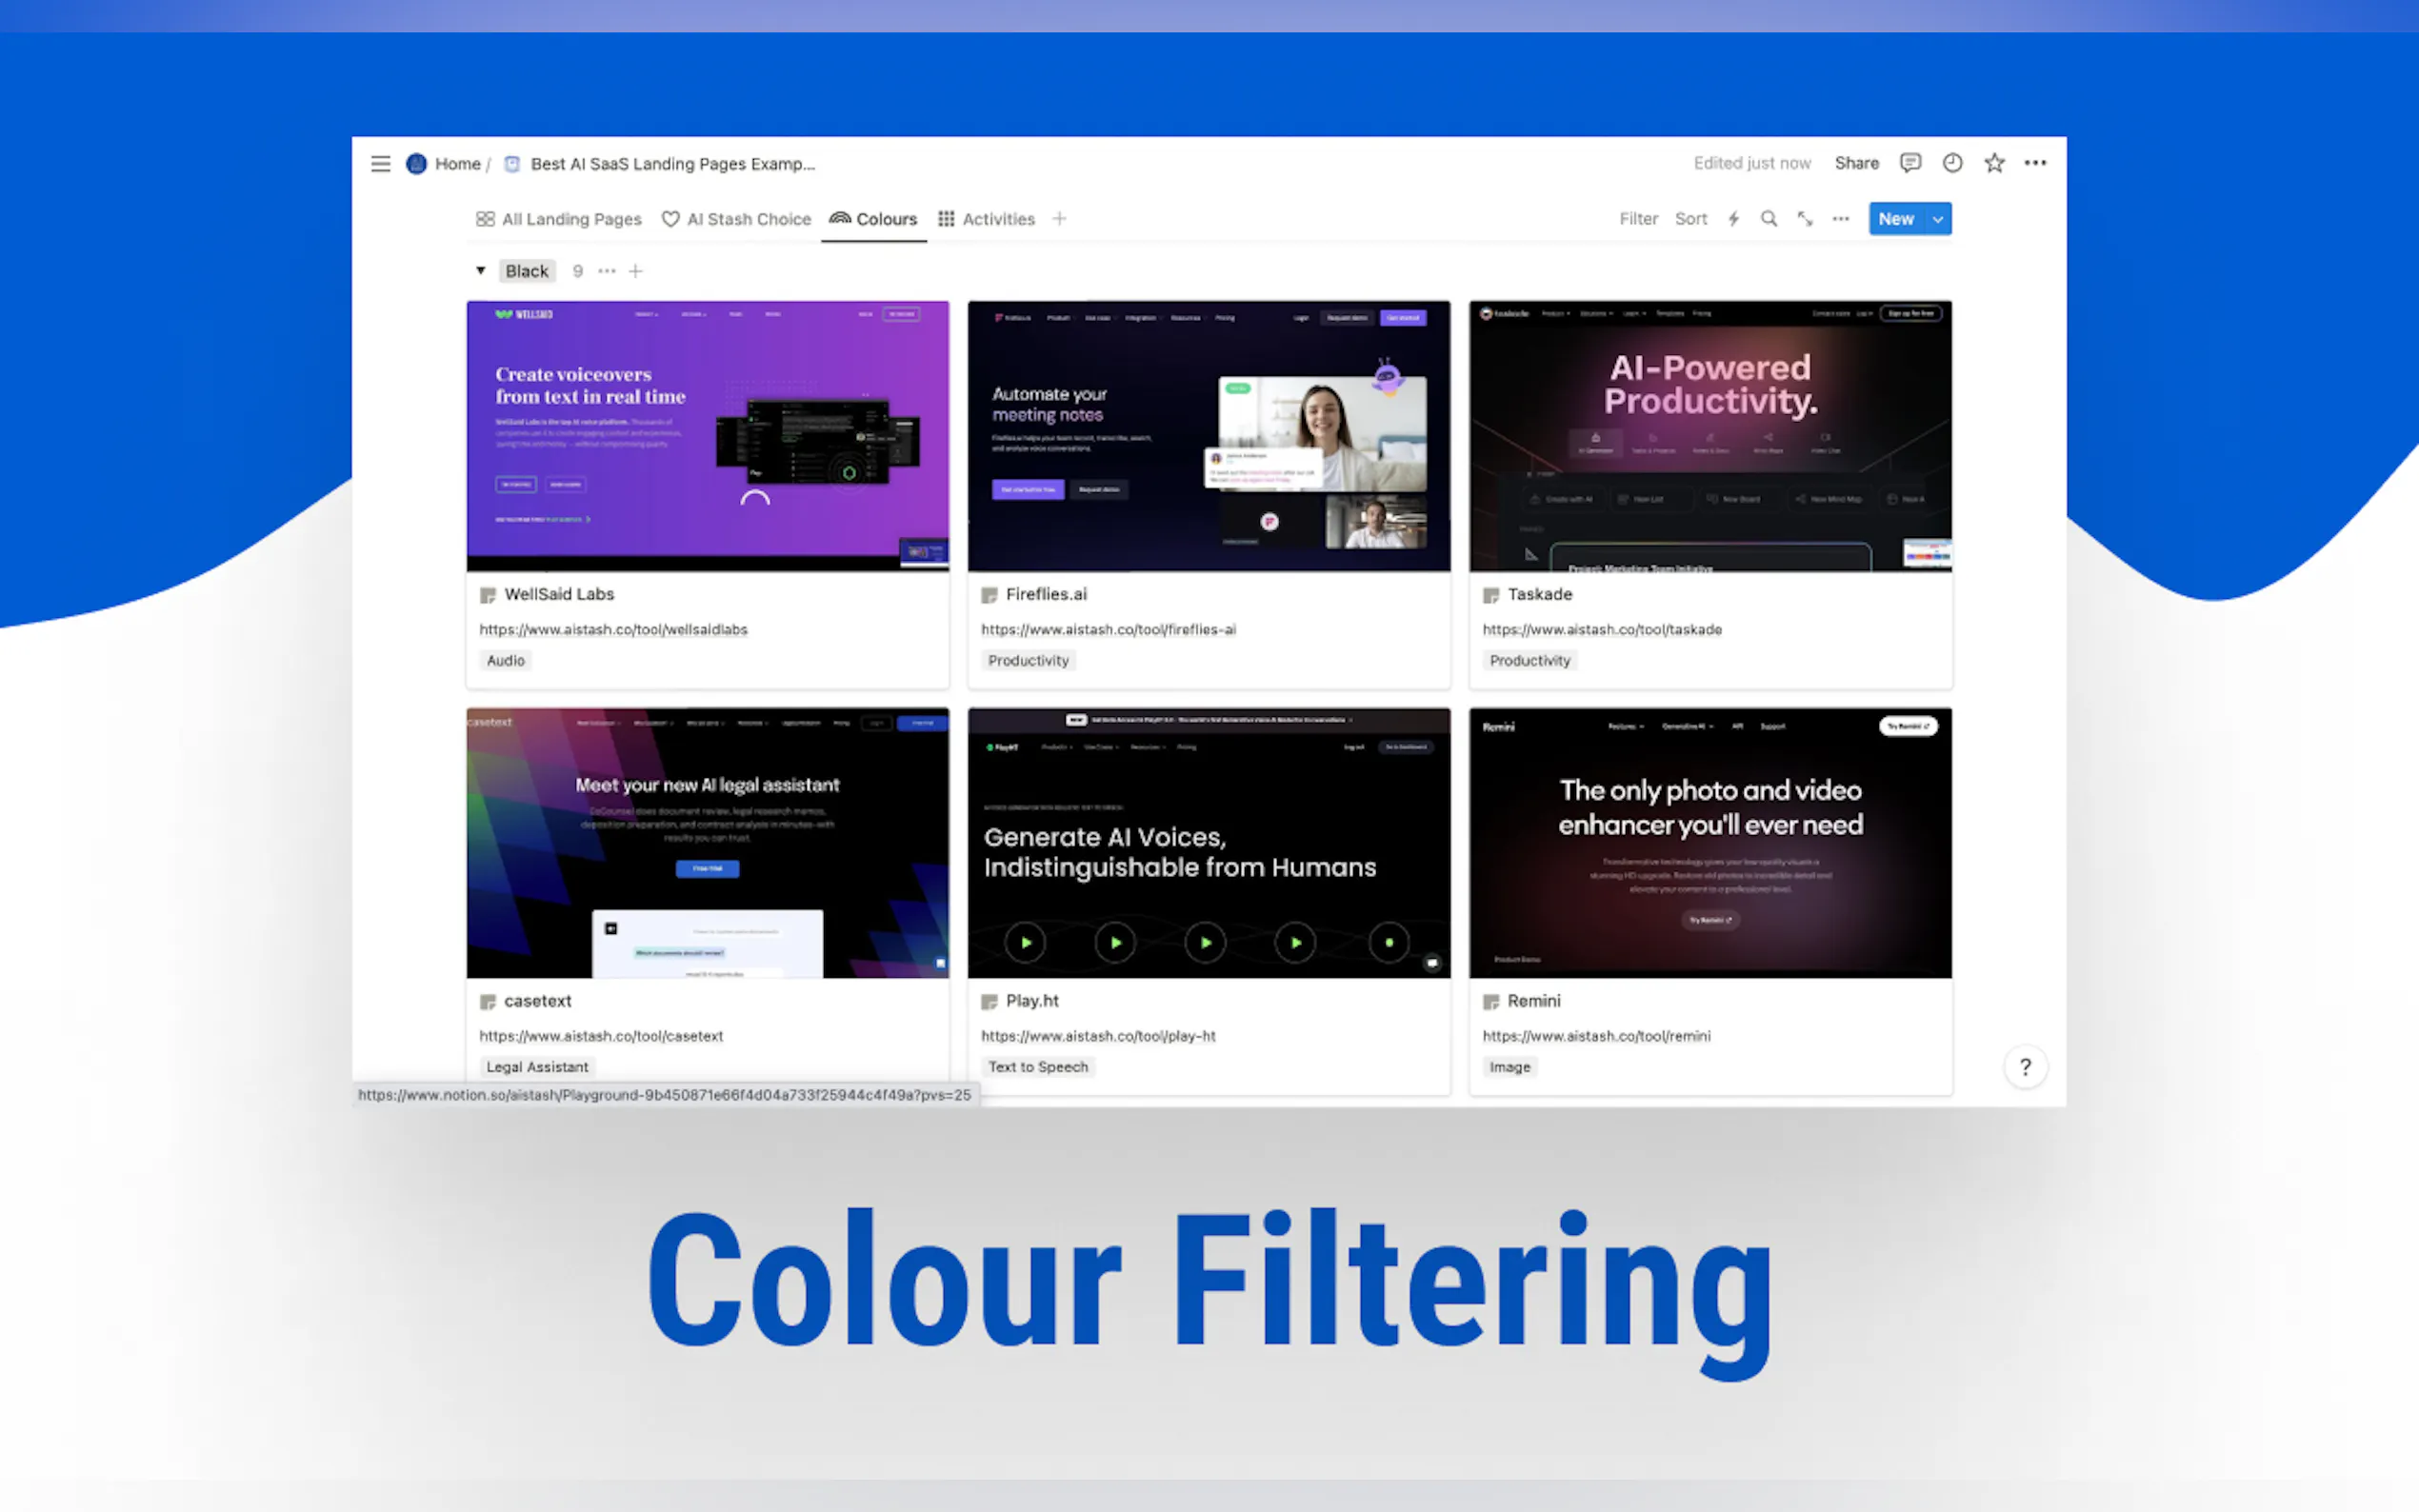Open the page options three-dot menu
Screen dimensions: 2419x1512
coord(2035,163)
